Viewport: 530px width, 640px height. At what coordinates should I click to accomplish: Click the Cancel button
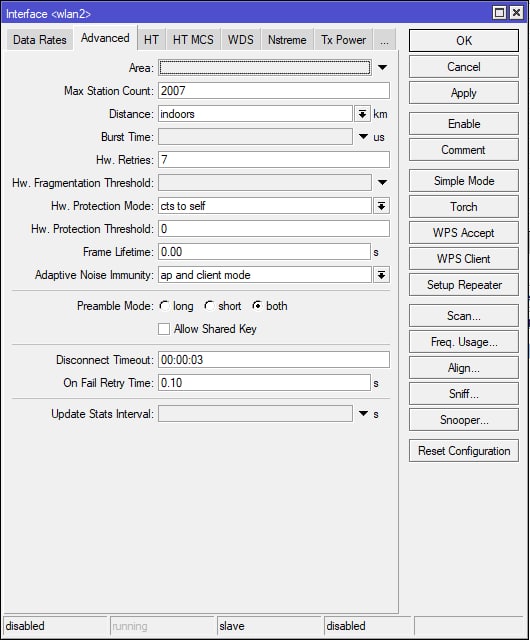pos(464,67)
